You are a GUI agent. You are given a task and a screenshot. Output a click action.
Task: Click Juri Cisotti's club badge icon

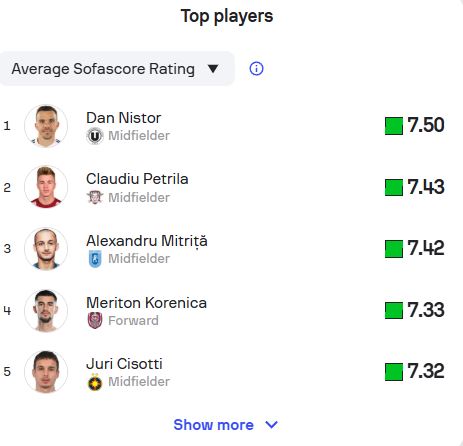[x=95, y=382]
